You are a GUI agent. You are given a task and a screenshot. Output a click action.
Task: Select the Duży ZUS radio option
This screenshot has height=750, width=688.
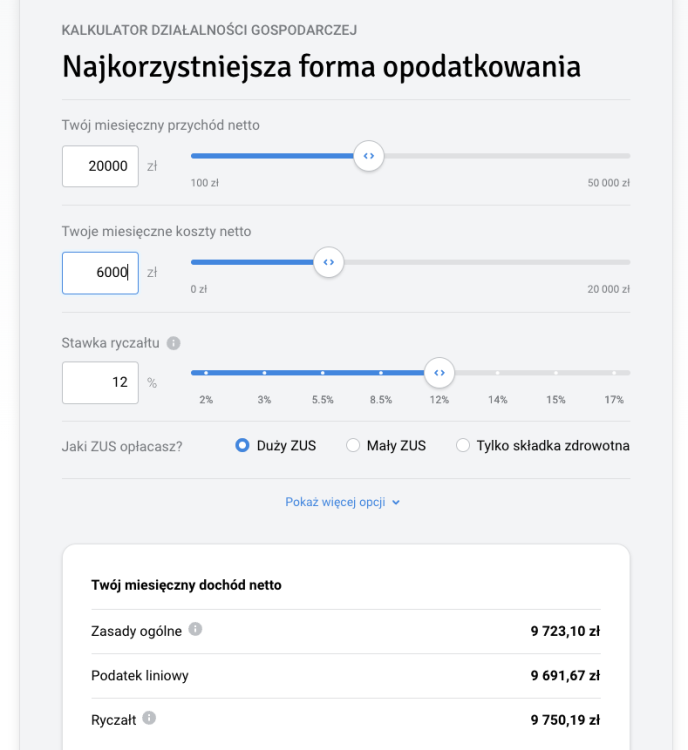click(242, 446)
